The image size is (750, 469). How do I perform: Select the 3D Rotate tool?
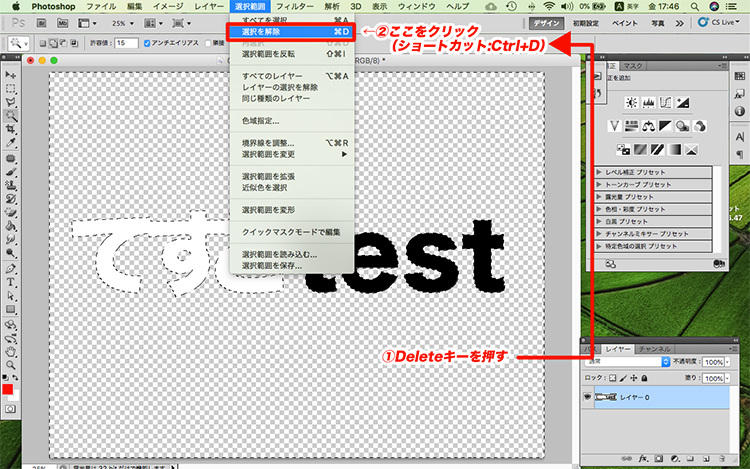click(10, 325)
